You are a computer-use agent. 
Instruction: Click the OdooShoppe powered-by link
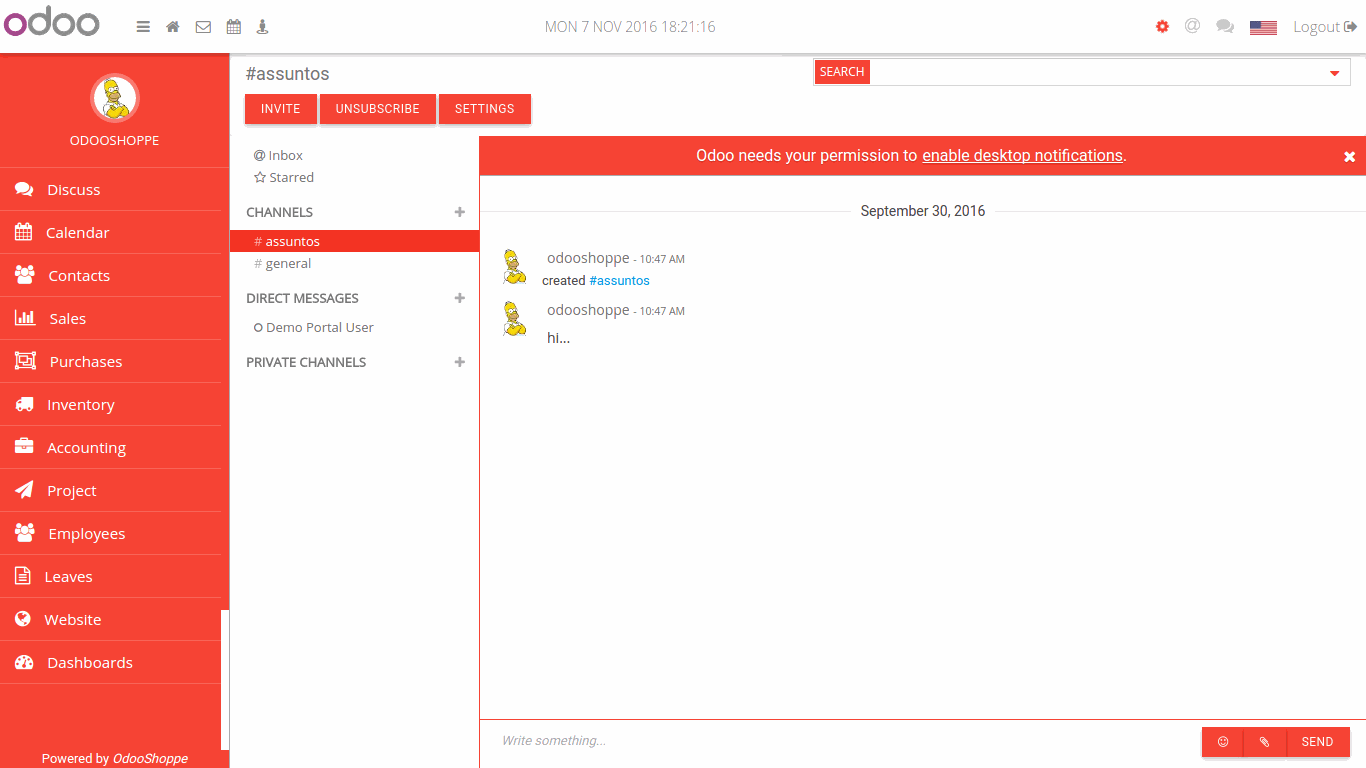coord(150,759)
